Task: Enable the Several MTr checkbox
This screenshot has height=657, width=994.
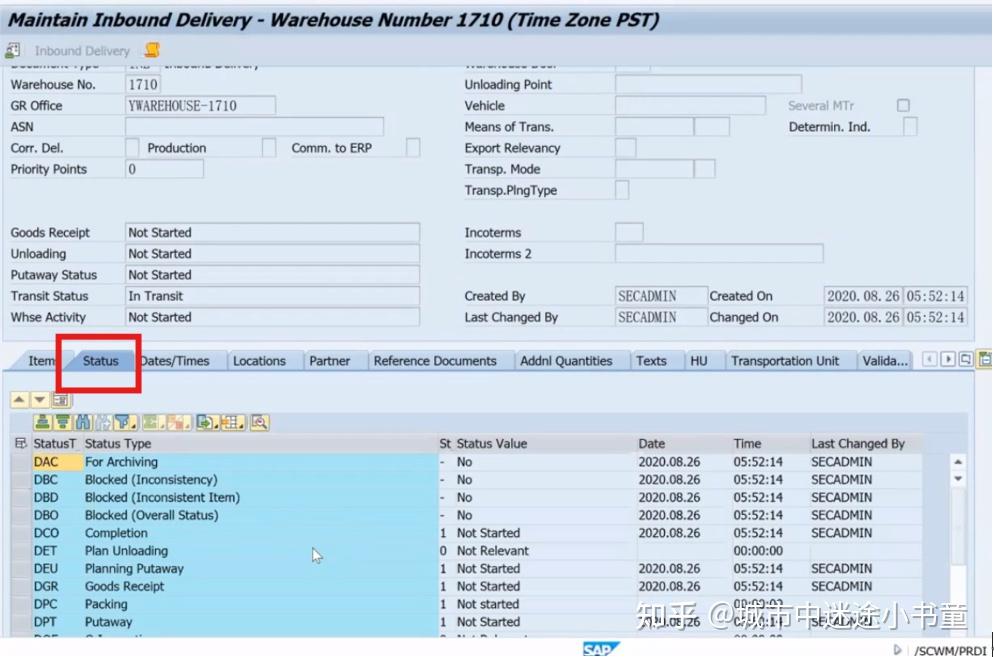Action: coord(903,105)
